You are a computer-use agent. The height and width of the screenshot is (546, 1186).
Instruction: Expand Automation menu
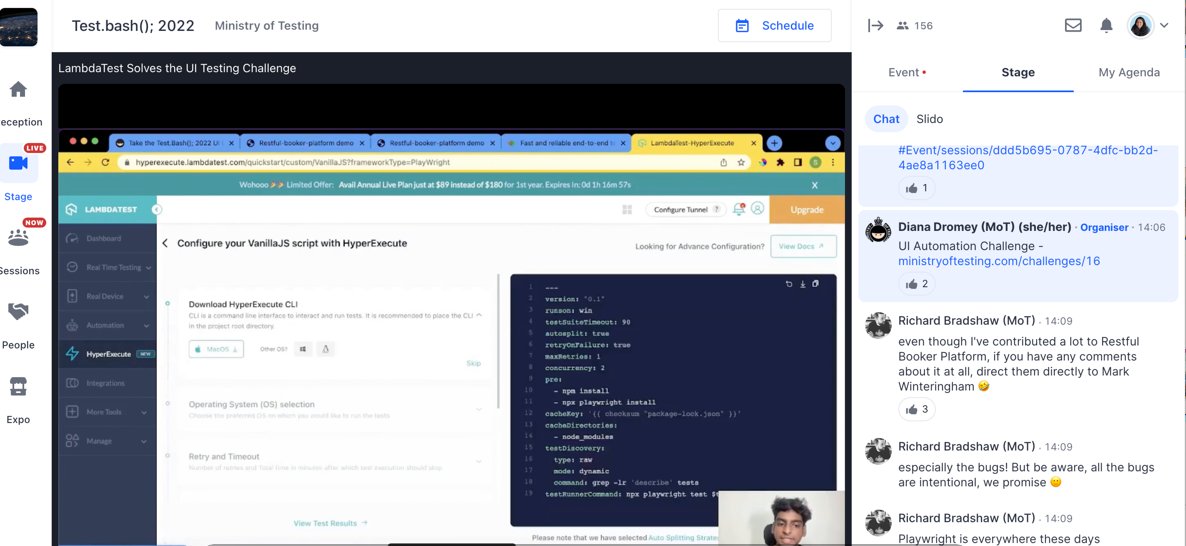(107, 325)
